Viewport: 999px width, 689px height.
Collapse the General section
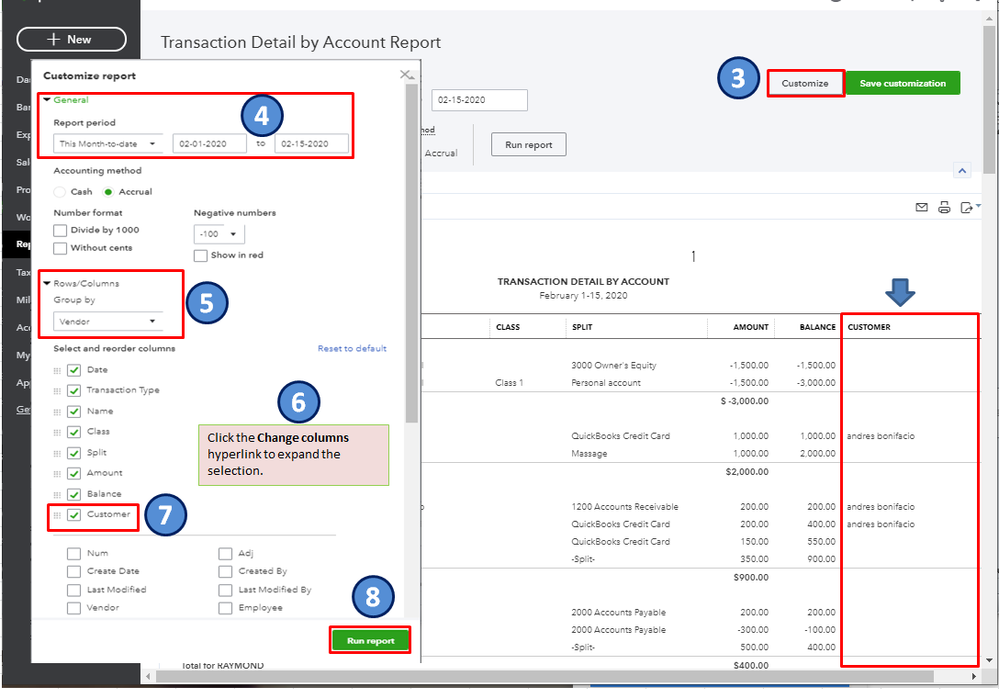(x=66, y=100)
